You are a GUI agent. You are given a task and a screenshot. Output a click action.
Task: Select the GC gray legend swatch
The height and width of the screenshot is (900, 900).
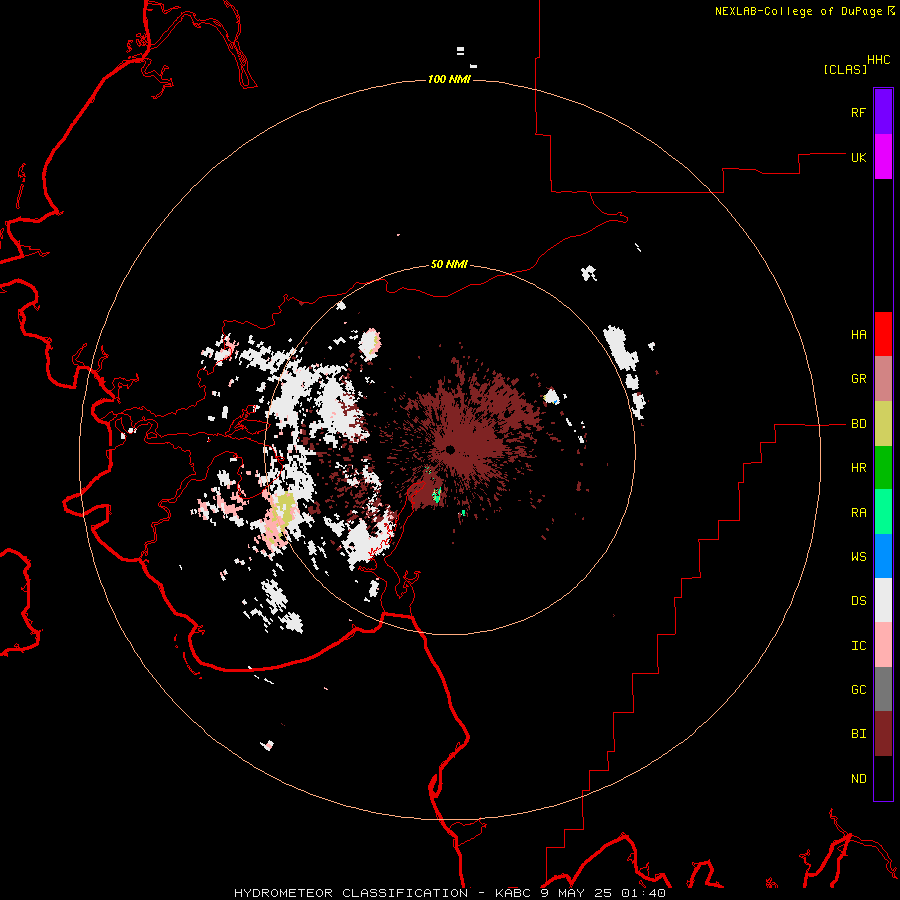tap(883, 689)
